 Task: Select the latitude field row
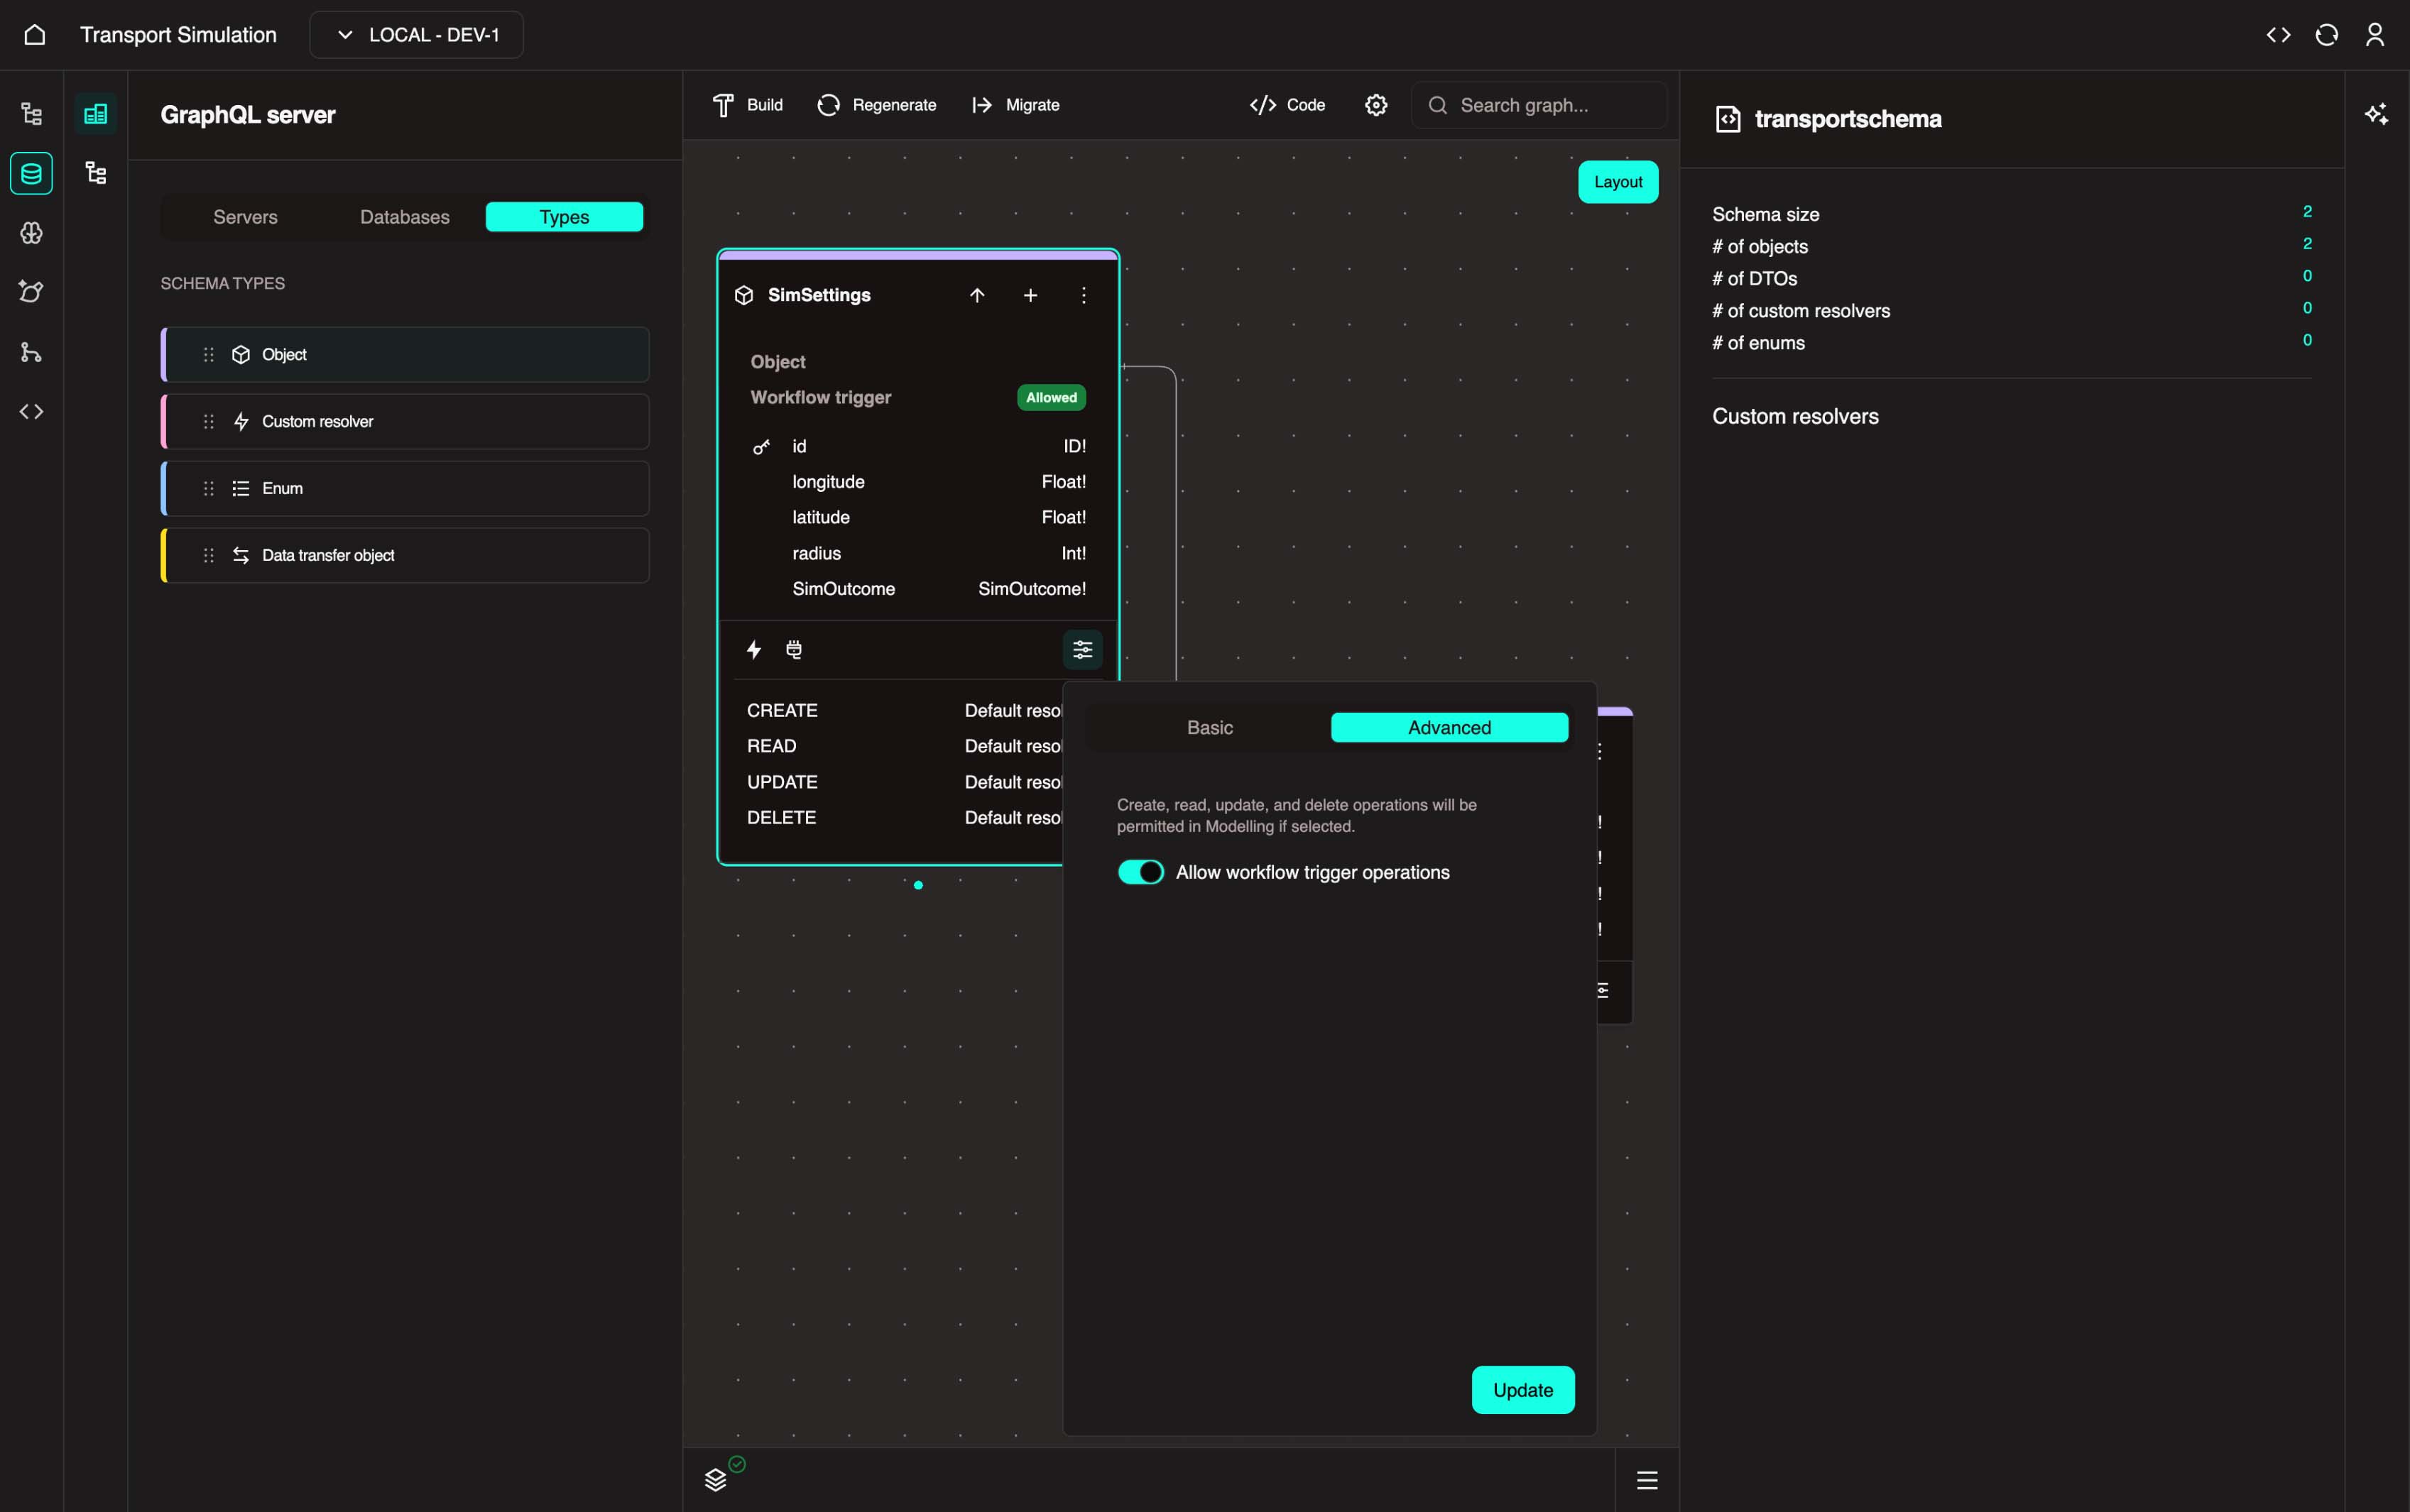(x=918, y=517)
